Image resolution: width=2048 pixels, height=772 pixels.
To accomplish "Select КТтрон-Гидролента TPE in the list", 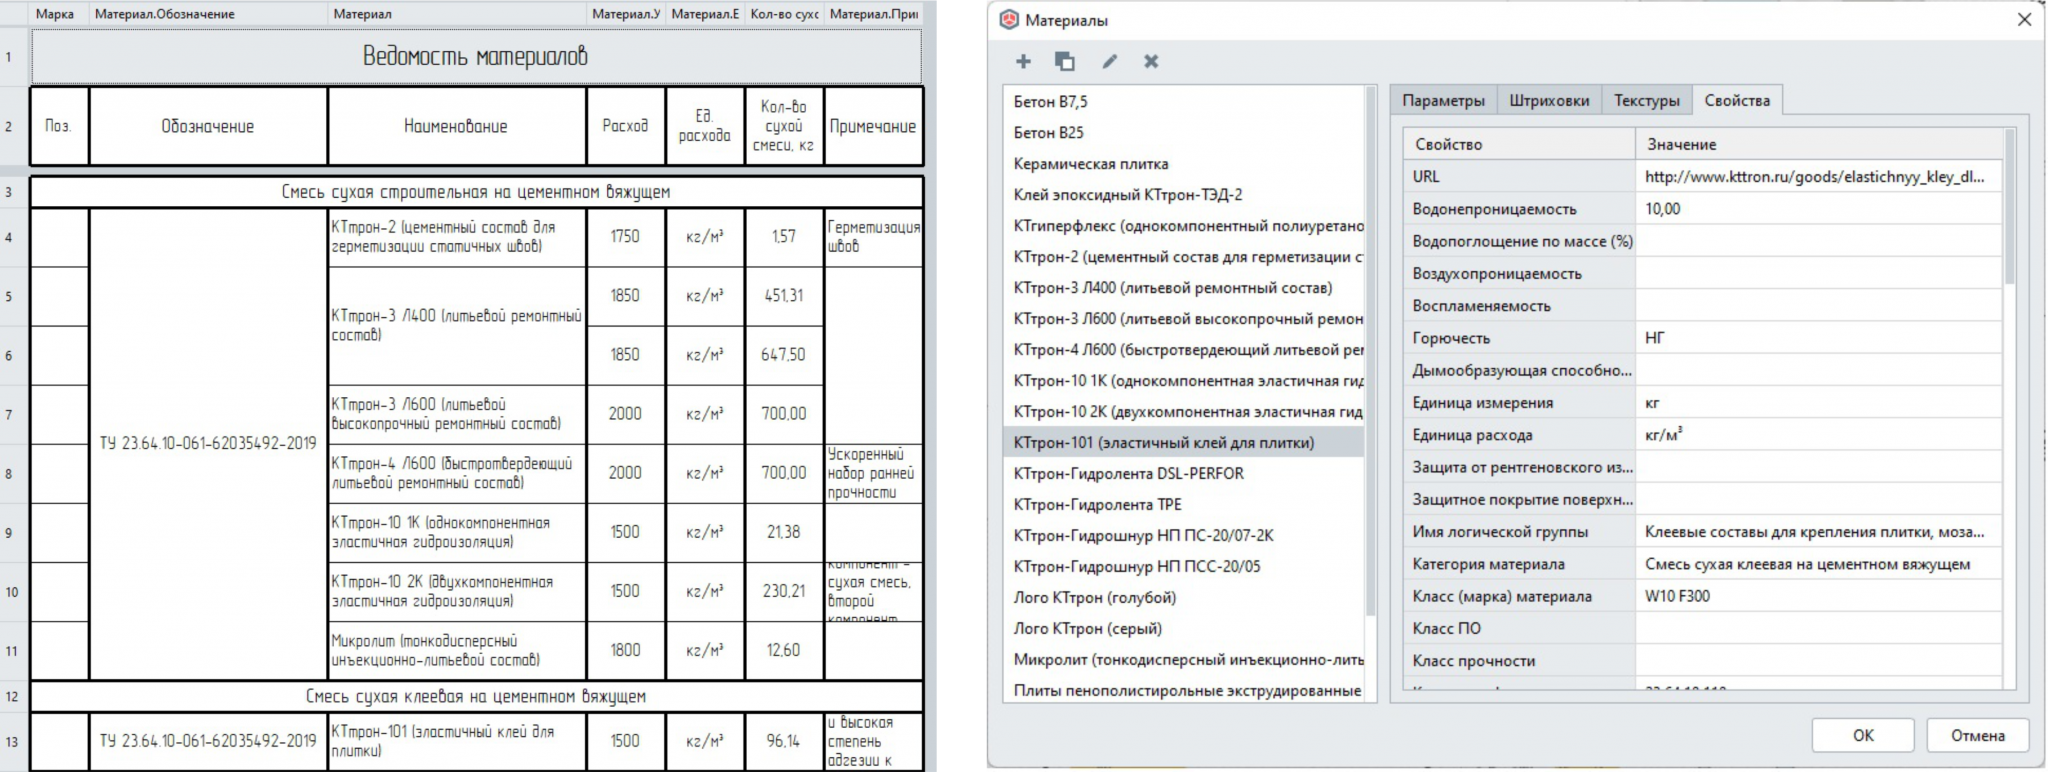I will click(x=1098, y=504).
